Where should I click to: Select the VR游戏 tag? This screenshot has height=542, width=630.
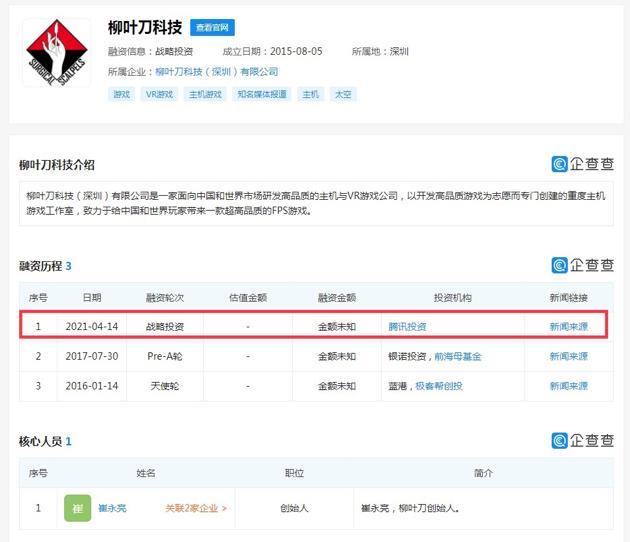pos(159,94)
